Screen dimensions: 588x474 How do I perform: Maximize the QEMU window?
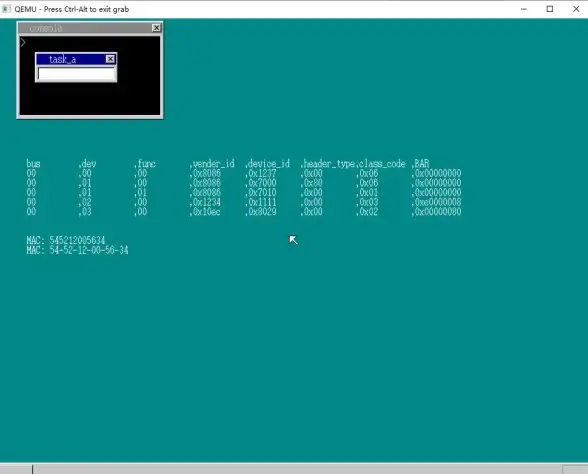tap(550, 9)
